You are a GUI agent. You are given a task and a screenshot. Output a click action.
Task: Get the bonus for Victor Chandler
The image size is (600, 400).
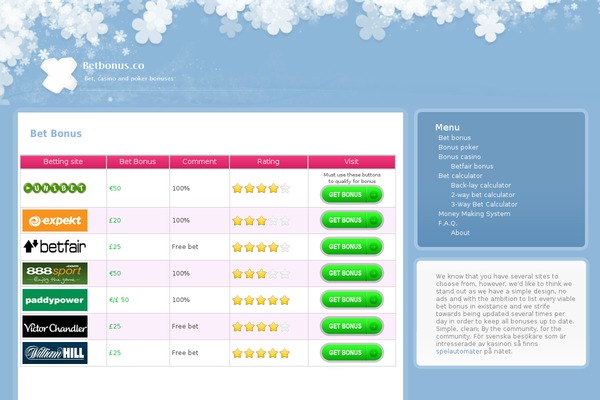pyautogui.click(x=352, y=326)
